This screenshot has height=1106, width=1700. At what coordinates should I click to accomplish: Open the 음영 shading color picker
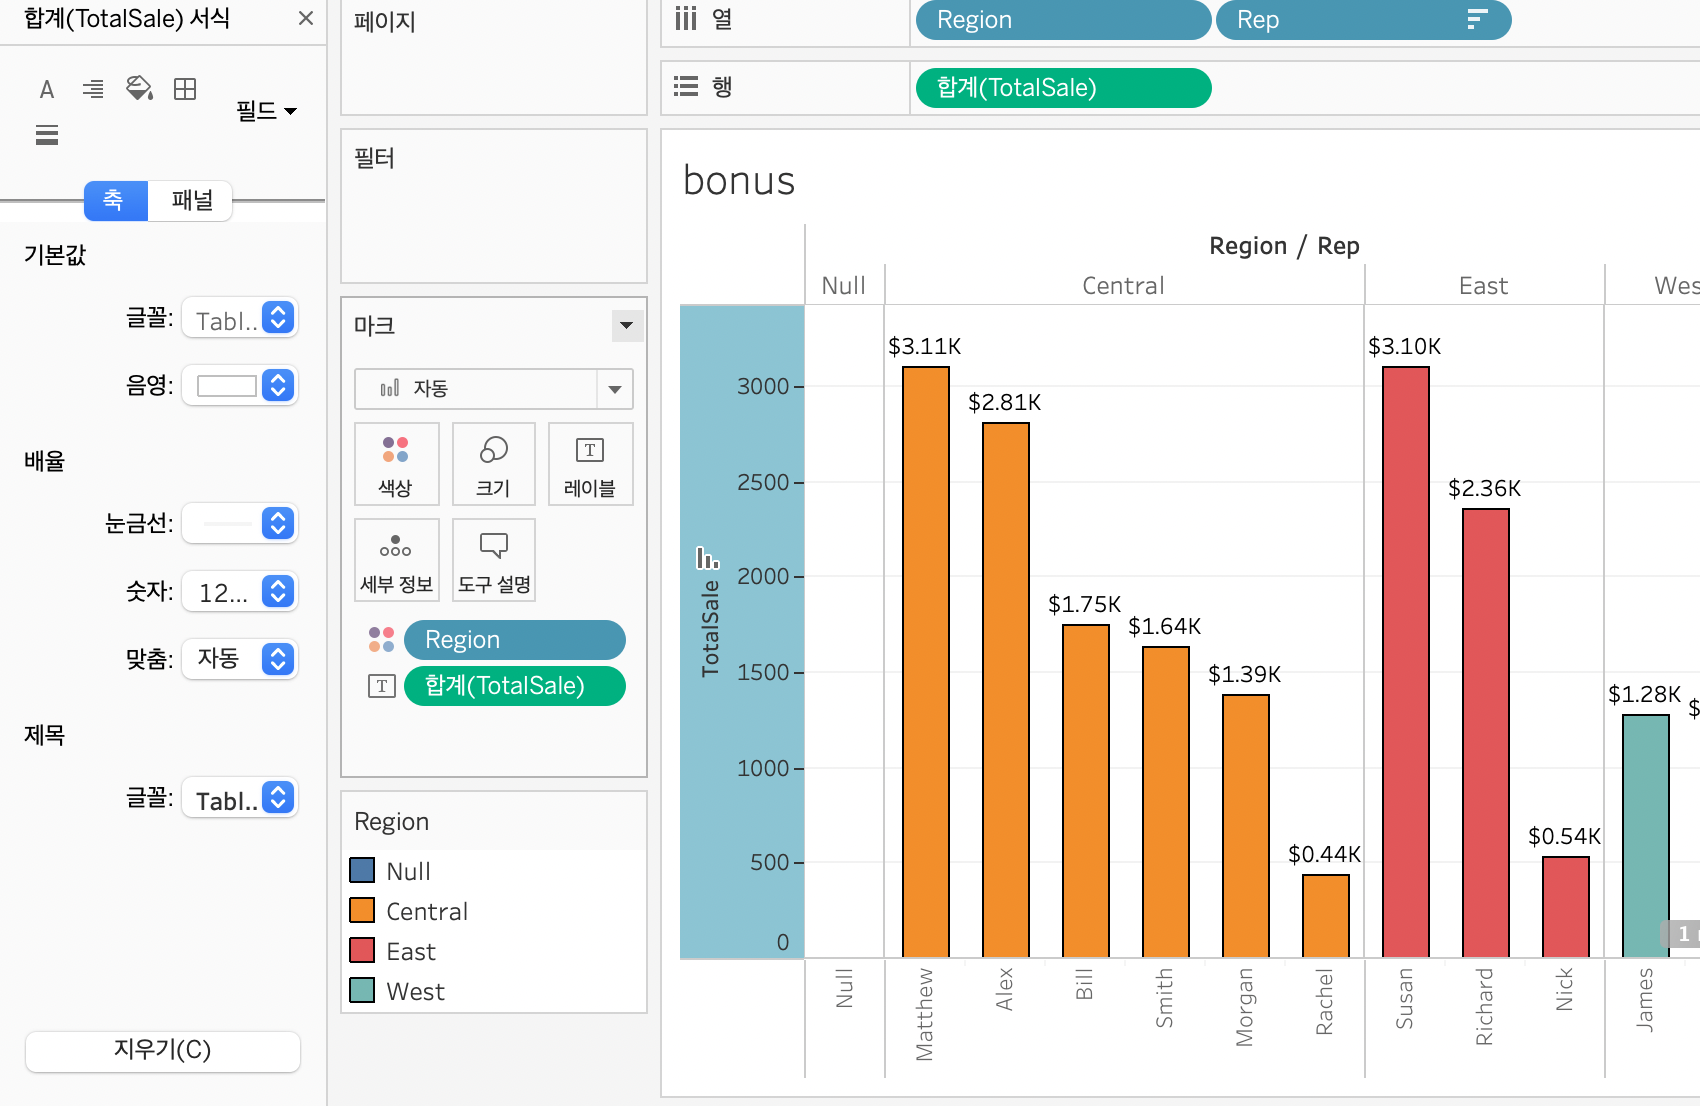(x=240, y=386)
